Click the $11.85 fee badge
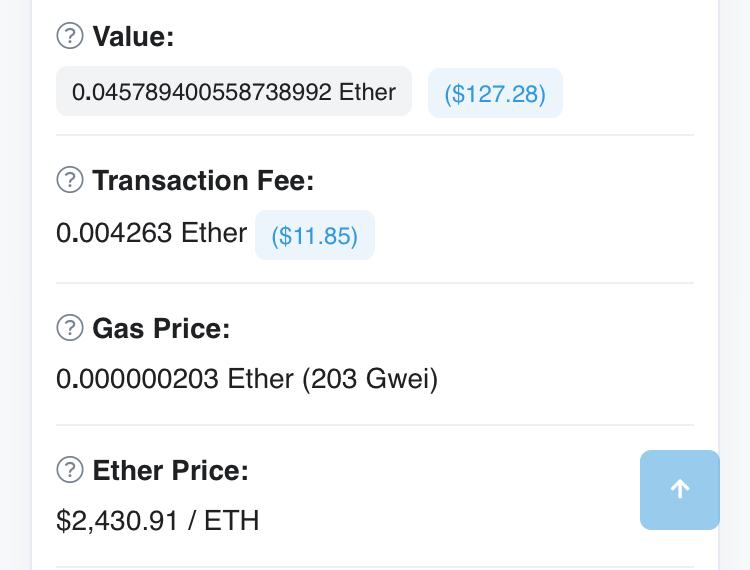Viewport: 750px width, 570px height. pyautogui.click(x=314, y=235)
